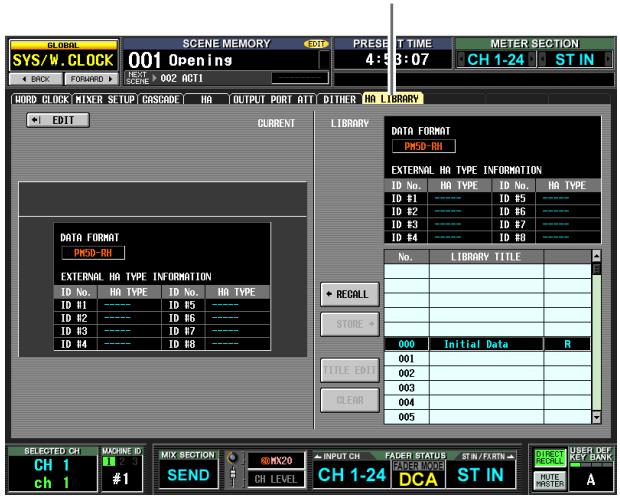Click left arrow beside meter CH 1-24

point(461,60)
